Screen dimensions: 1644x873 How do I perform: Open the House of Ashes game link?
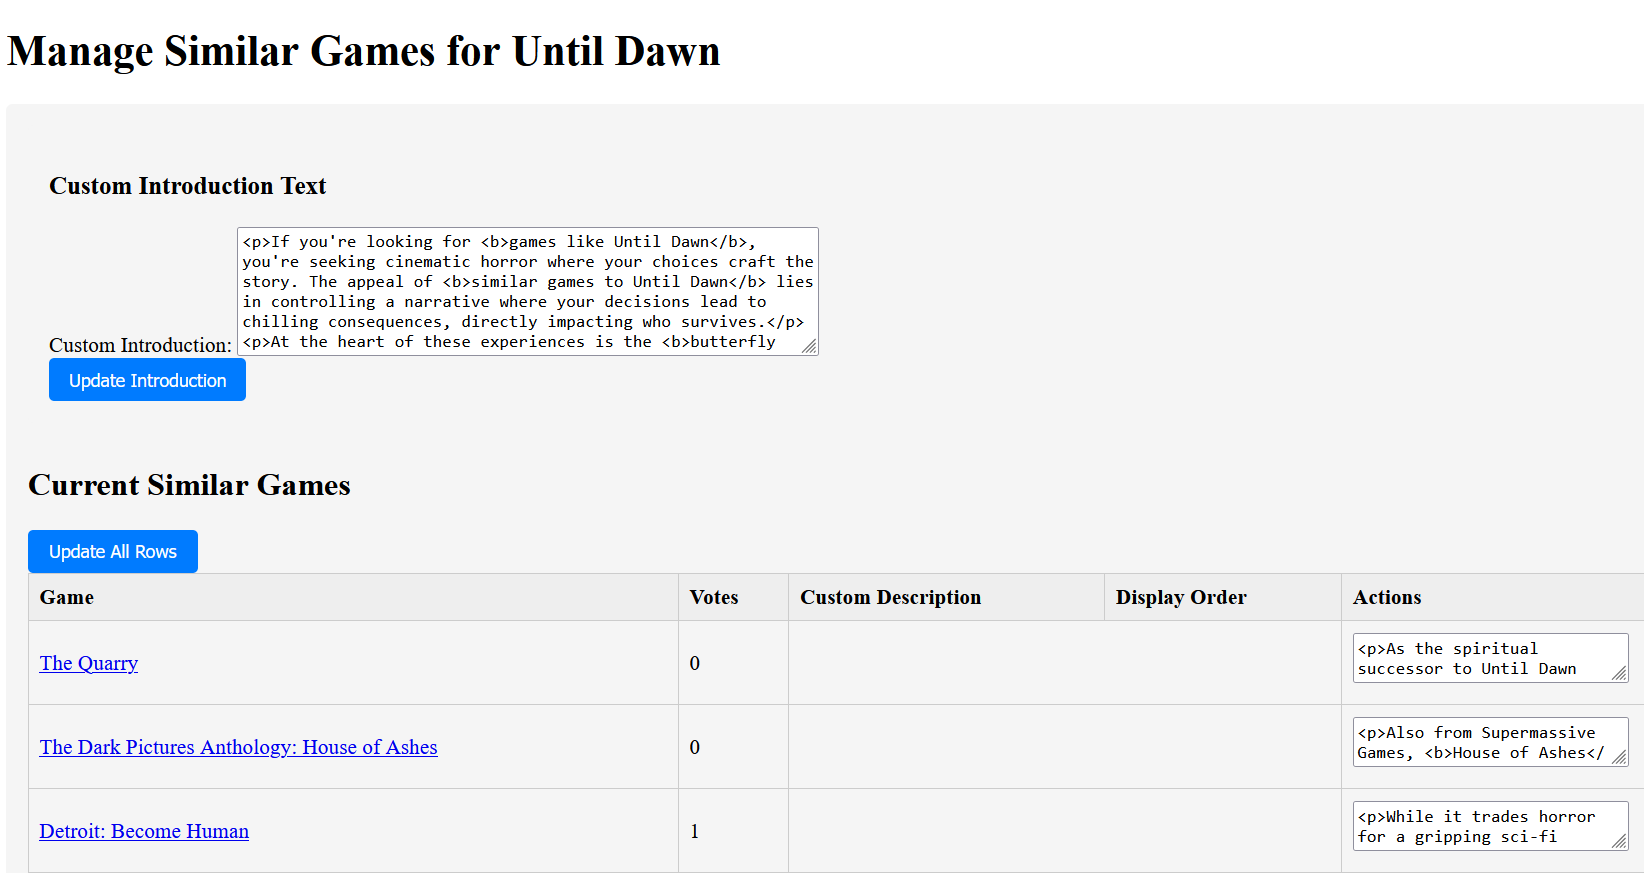tap(238, 747)
